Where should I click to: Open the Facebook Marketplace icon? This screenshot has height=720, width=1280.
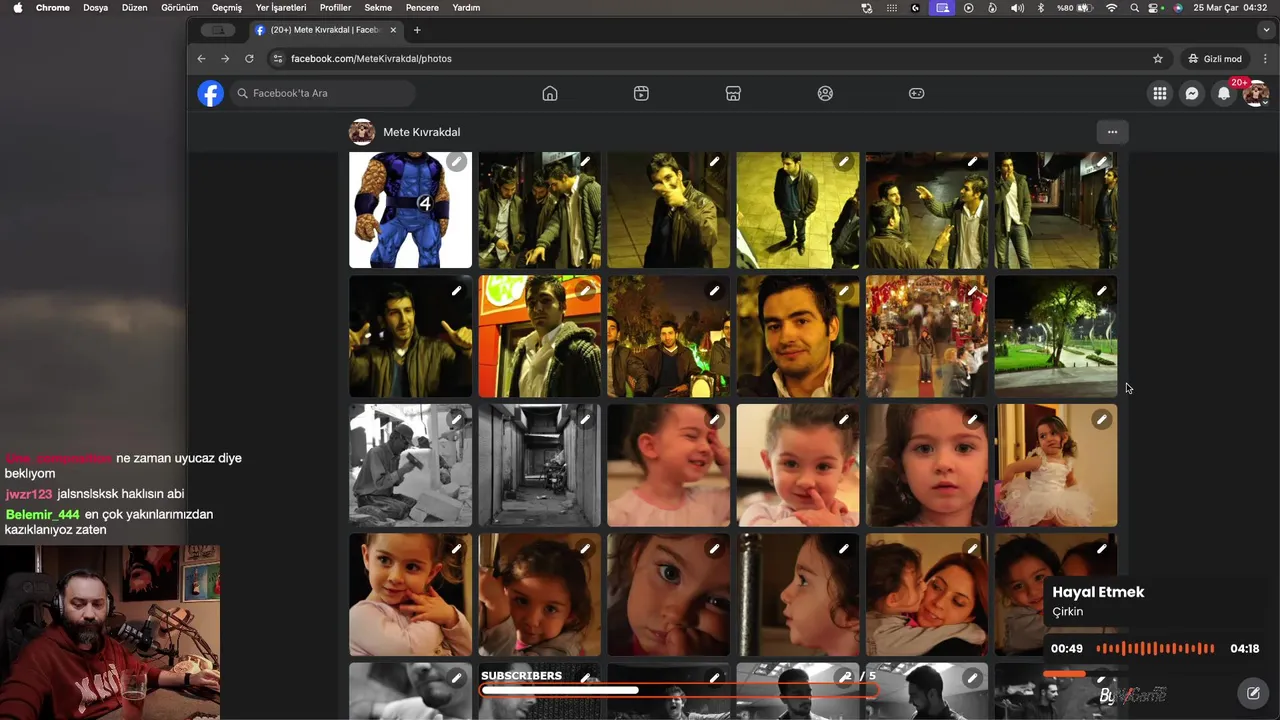[733, 93]
